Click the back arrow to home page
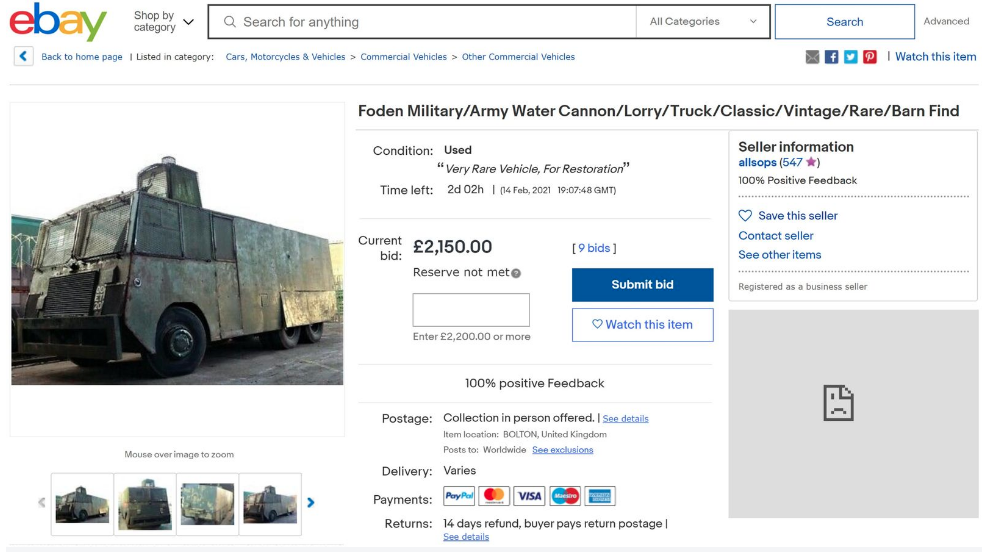This screenshot has height=552, width=1001. (x=24, y=56)
